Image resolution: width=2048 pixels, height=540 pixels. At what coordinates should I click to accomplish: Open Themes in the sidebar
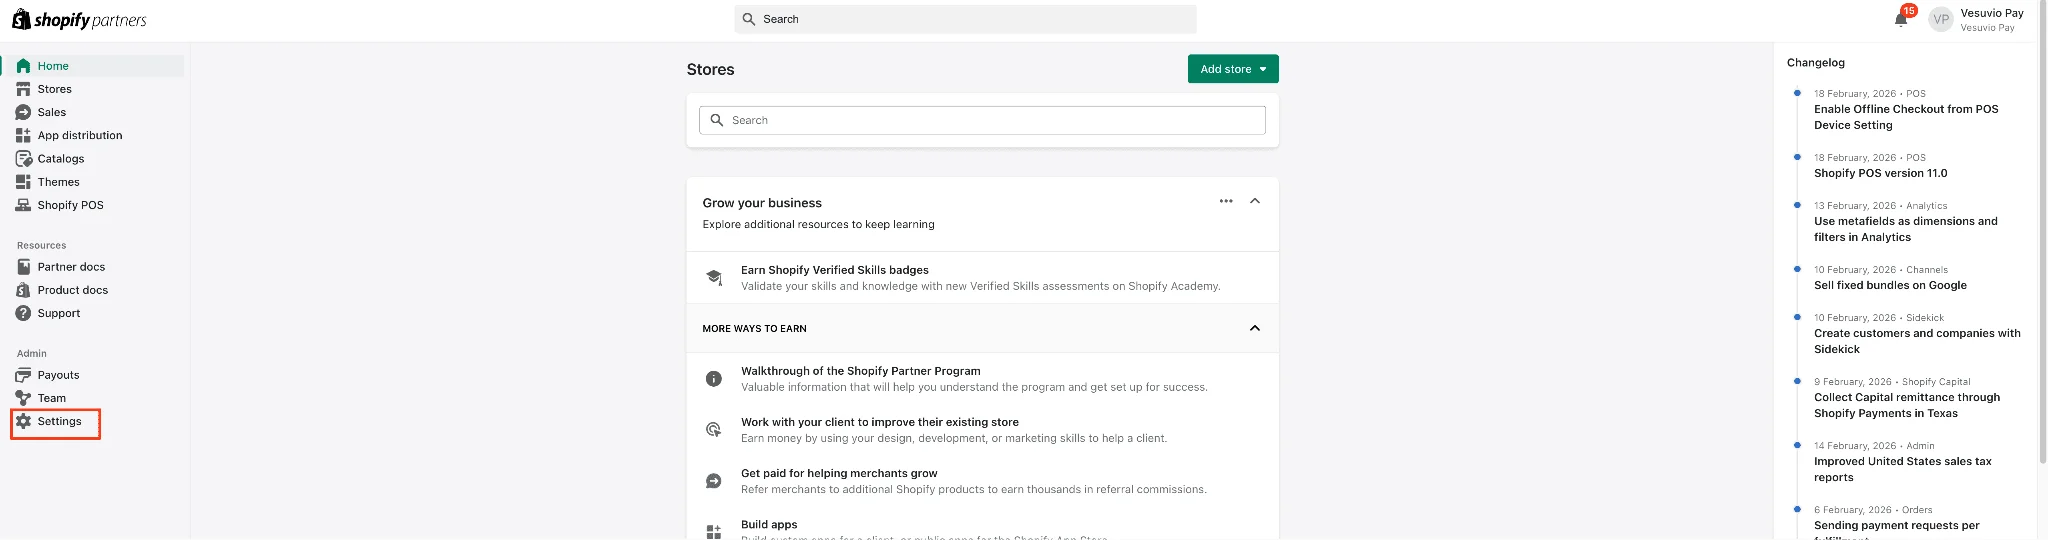(58, 182)
